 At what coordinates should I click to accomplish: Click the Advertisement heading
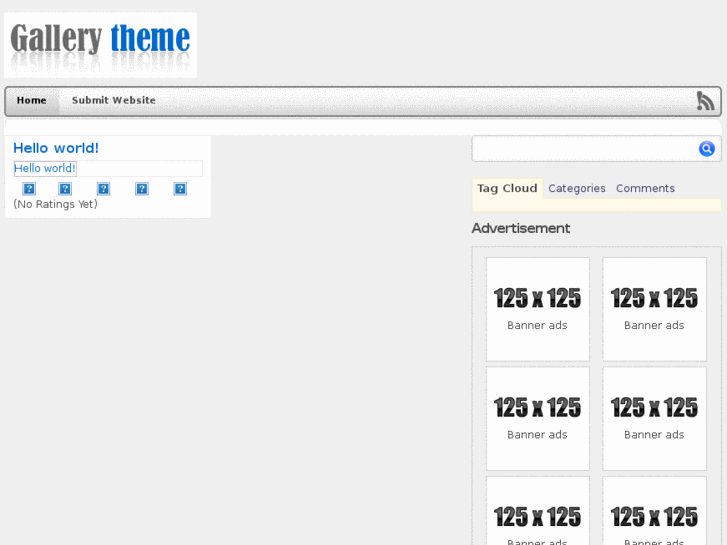[521, 228]
